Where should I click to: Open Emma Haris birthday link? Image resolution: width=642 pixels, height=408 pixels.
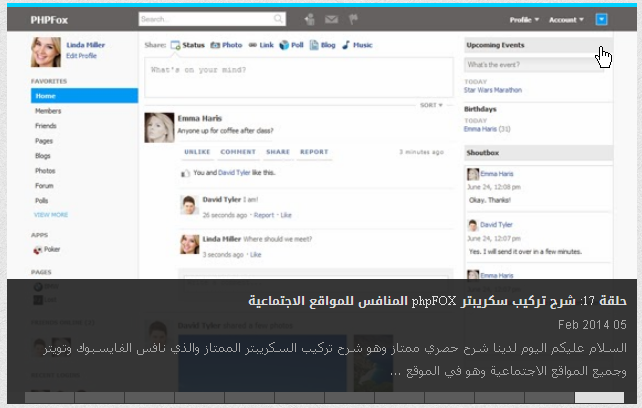480,129
